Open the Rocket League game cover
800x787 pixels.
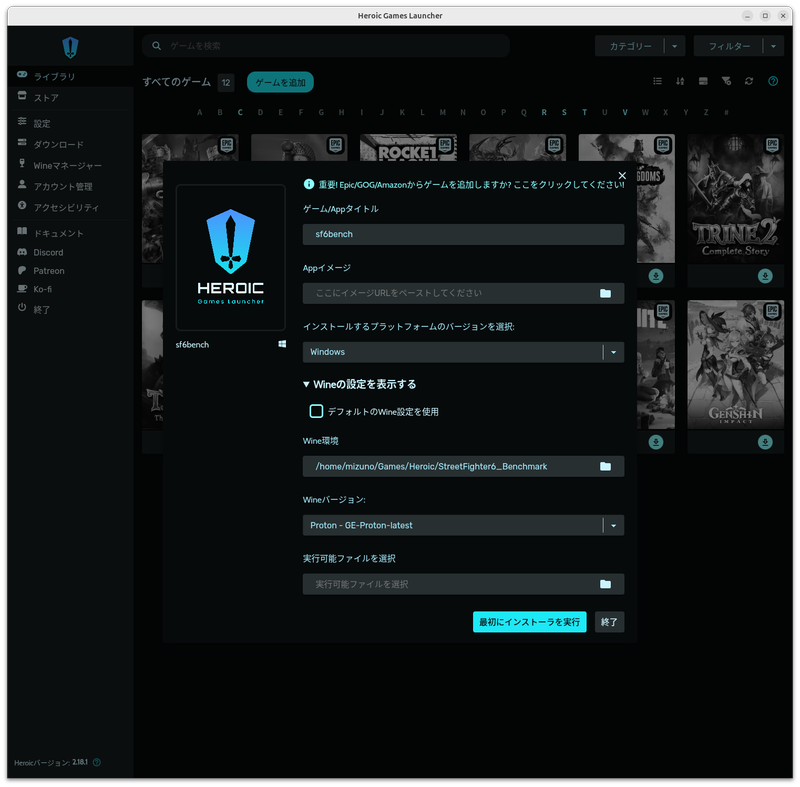[408, 147]
